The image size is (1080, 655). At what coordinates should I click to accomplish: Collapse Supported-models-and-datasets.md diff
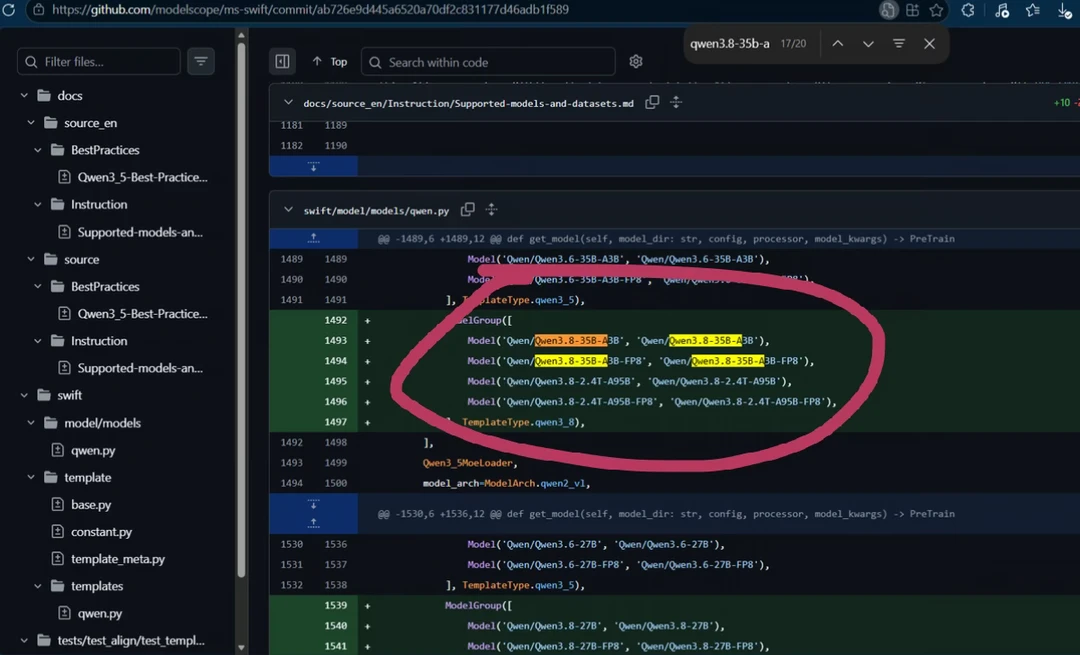pos(288,103)
